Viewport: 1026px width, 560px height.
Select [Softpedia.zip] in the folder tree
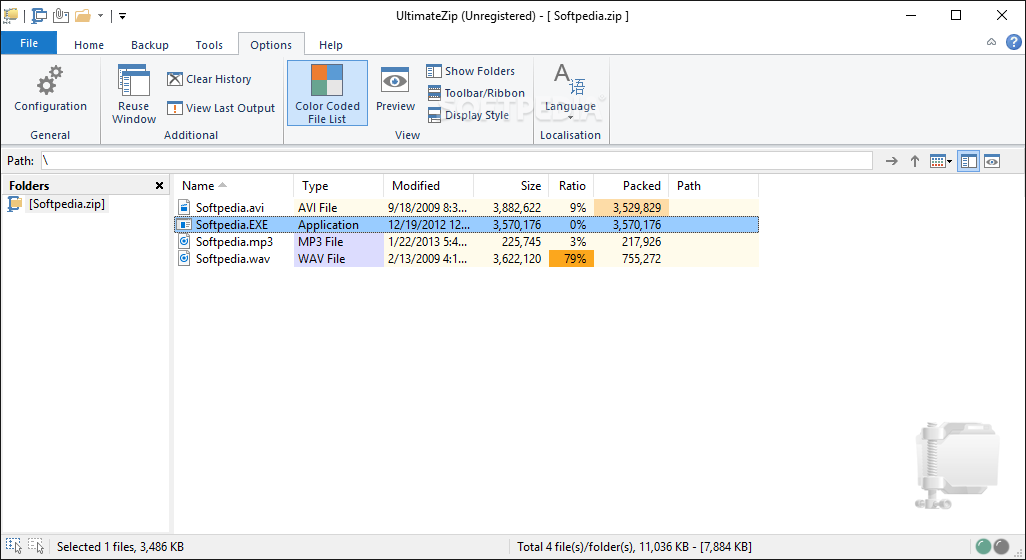point(66,204)
